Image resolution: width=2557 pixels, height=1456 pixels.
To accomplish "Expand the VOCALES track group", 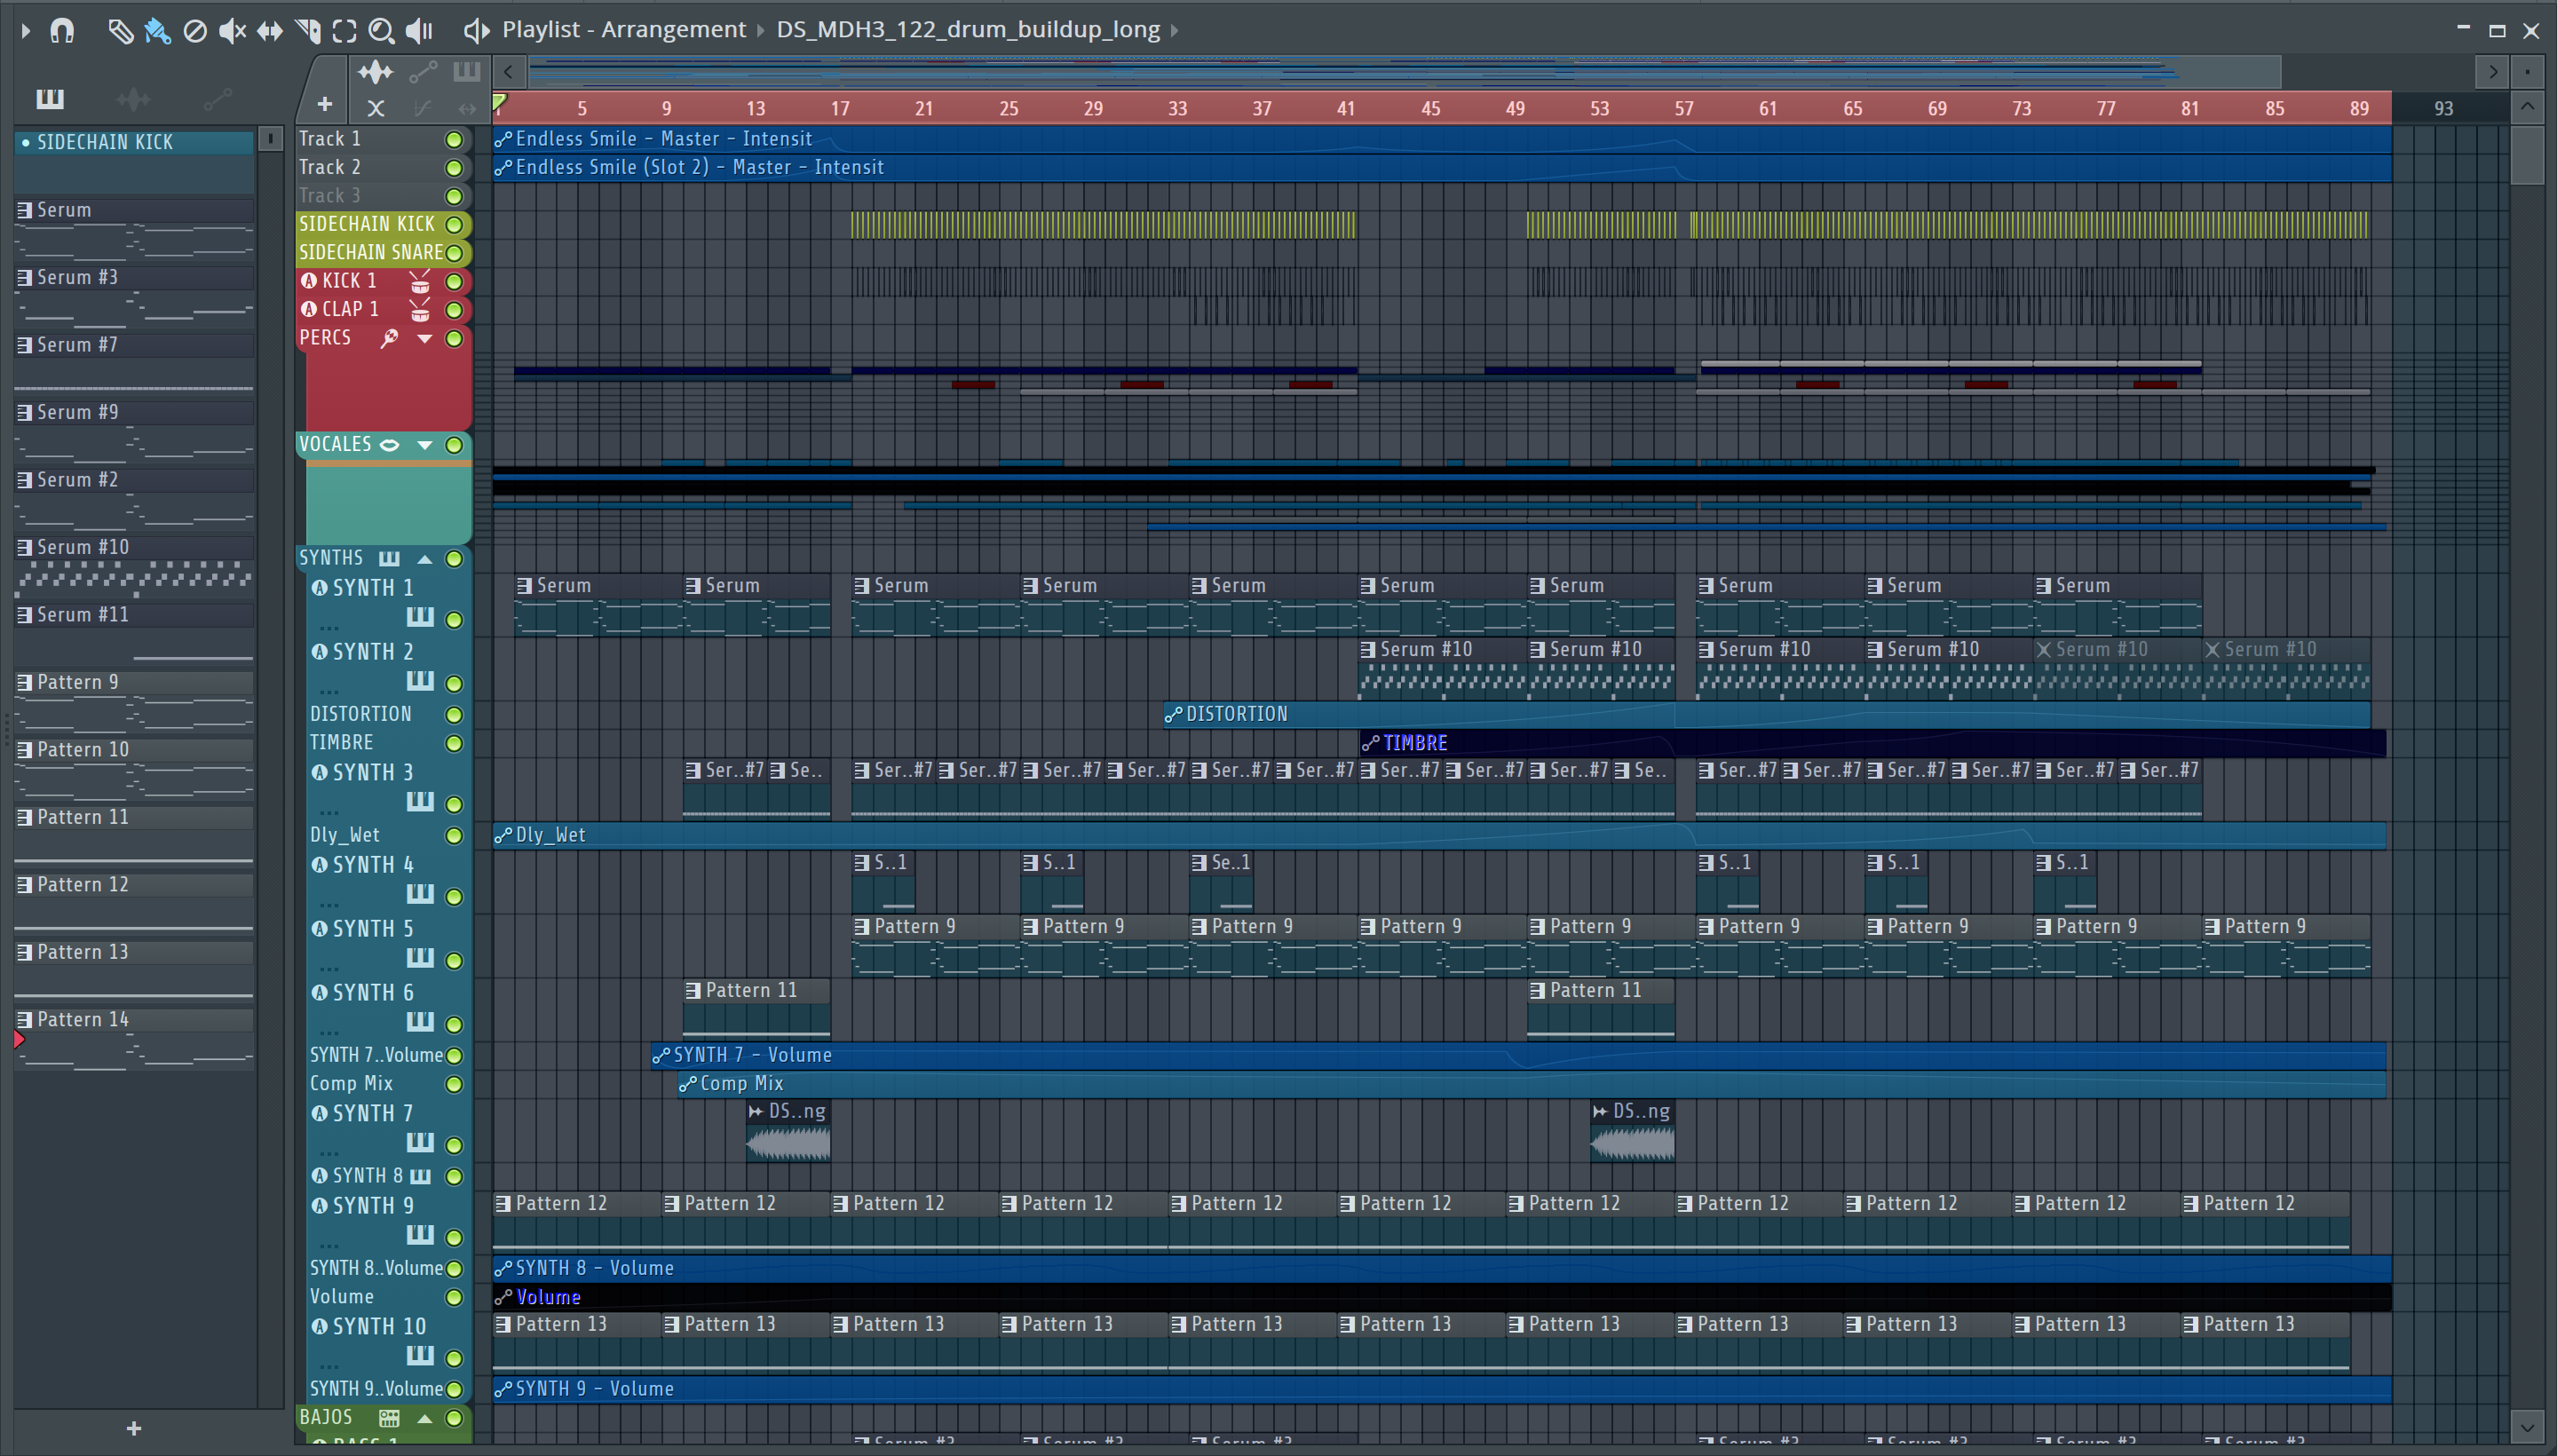I will click(425, 445).
